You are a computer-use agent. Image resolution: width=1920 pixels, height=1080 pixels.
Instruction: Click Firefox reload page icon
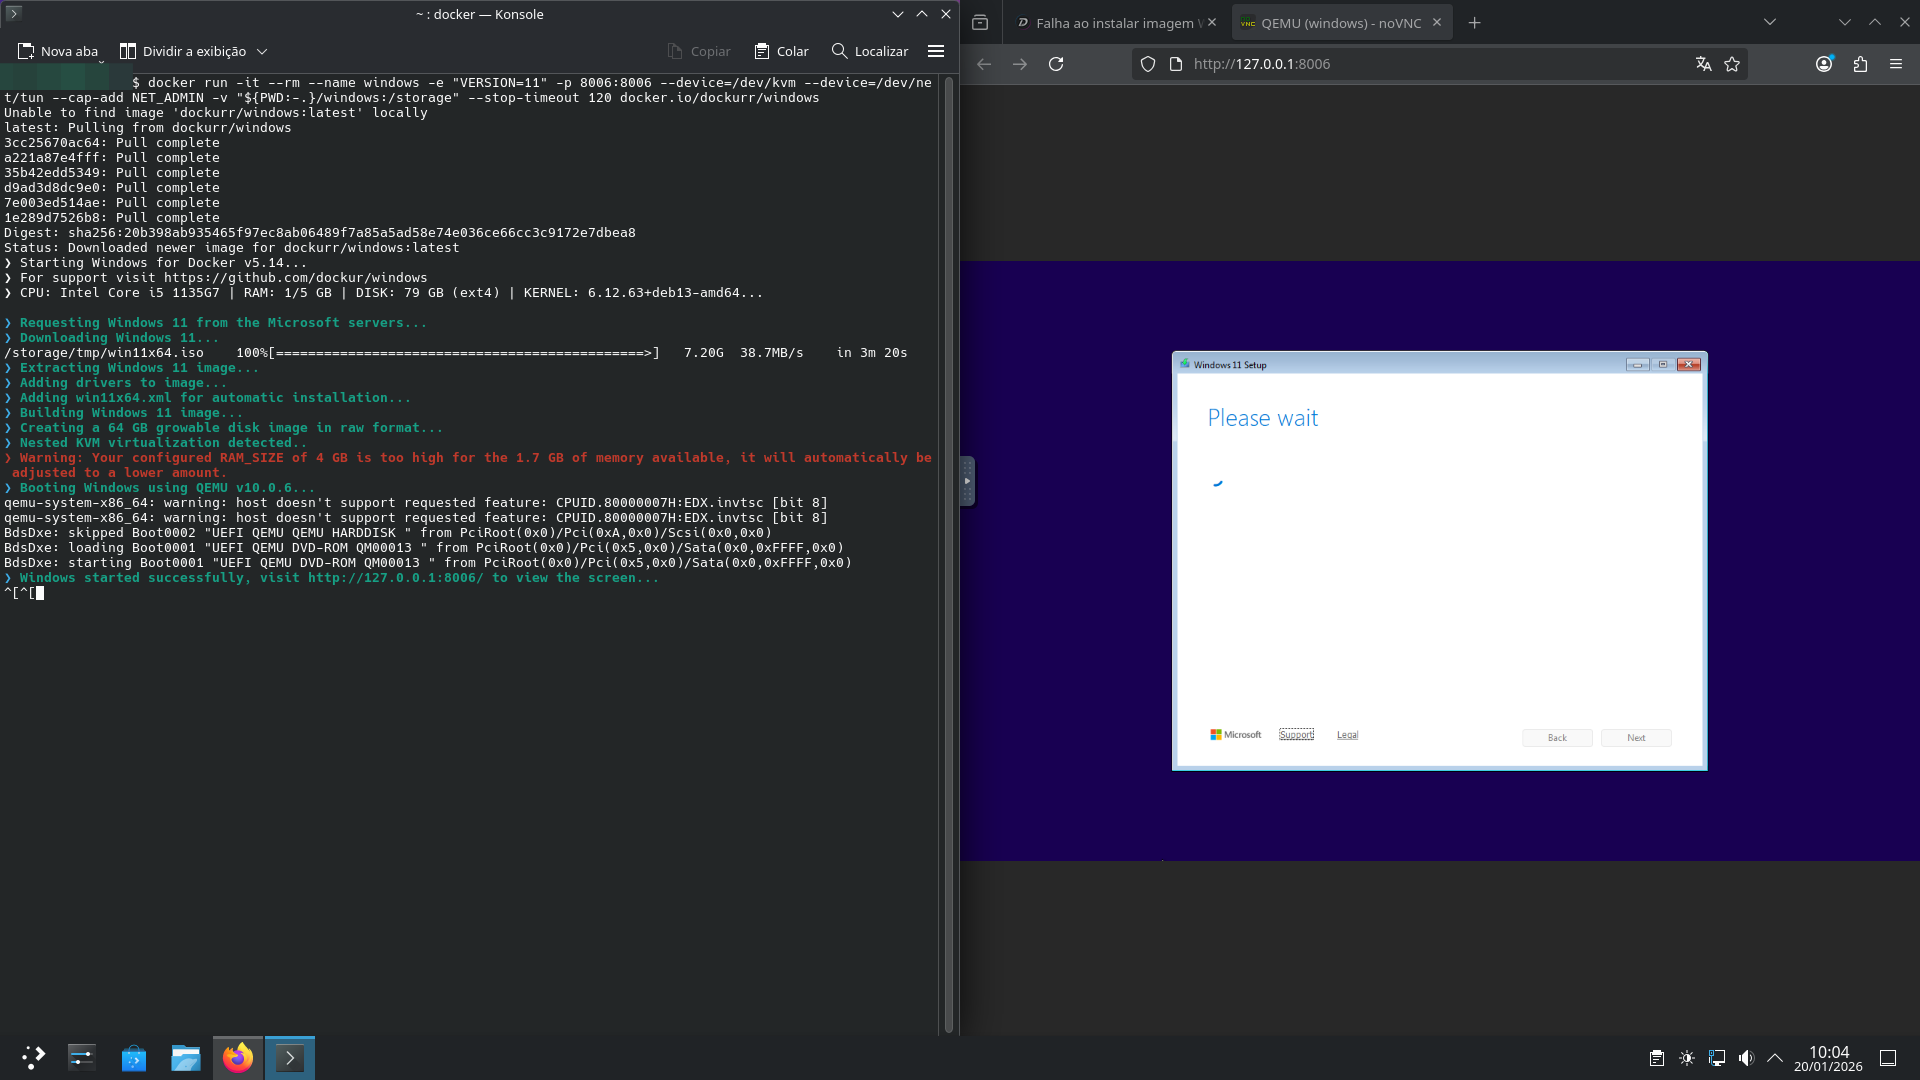1056,64
